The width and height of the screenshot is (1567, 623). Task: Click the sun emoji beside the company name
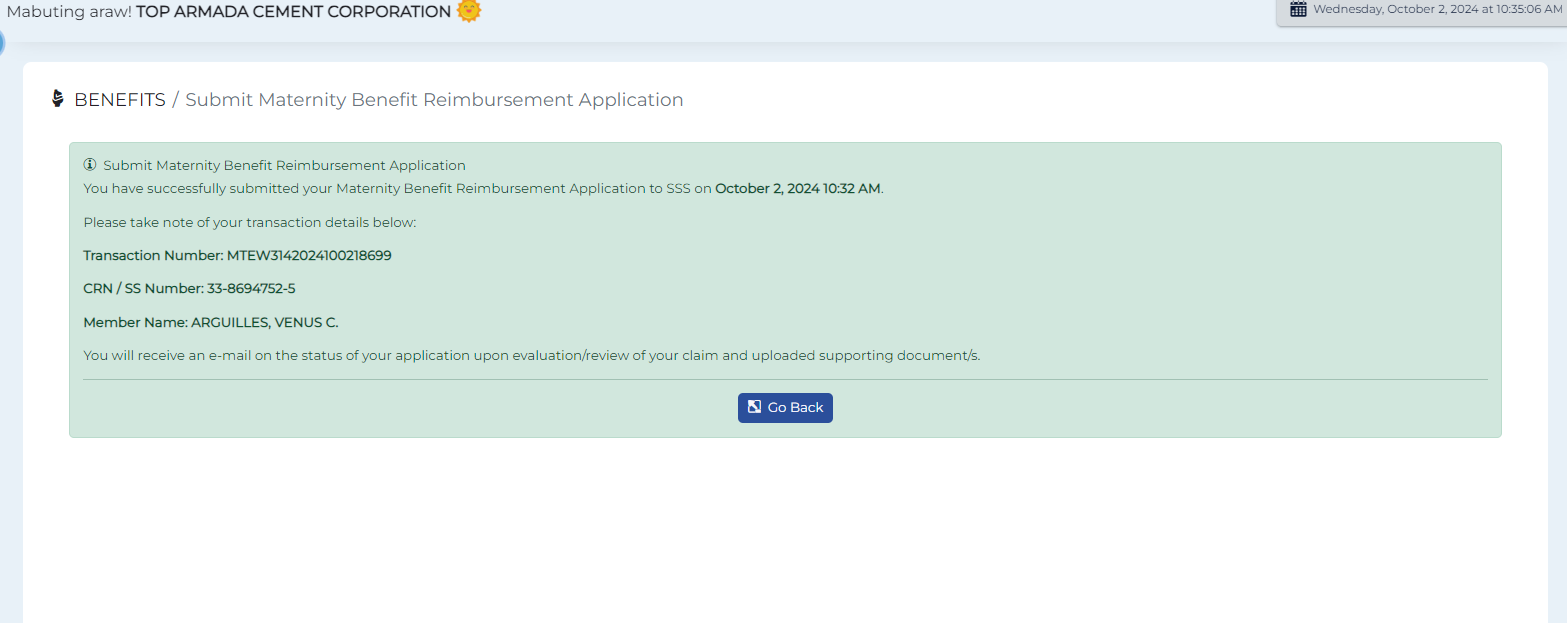469,11
